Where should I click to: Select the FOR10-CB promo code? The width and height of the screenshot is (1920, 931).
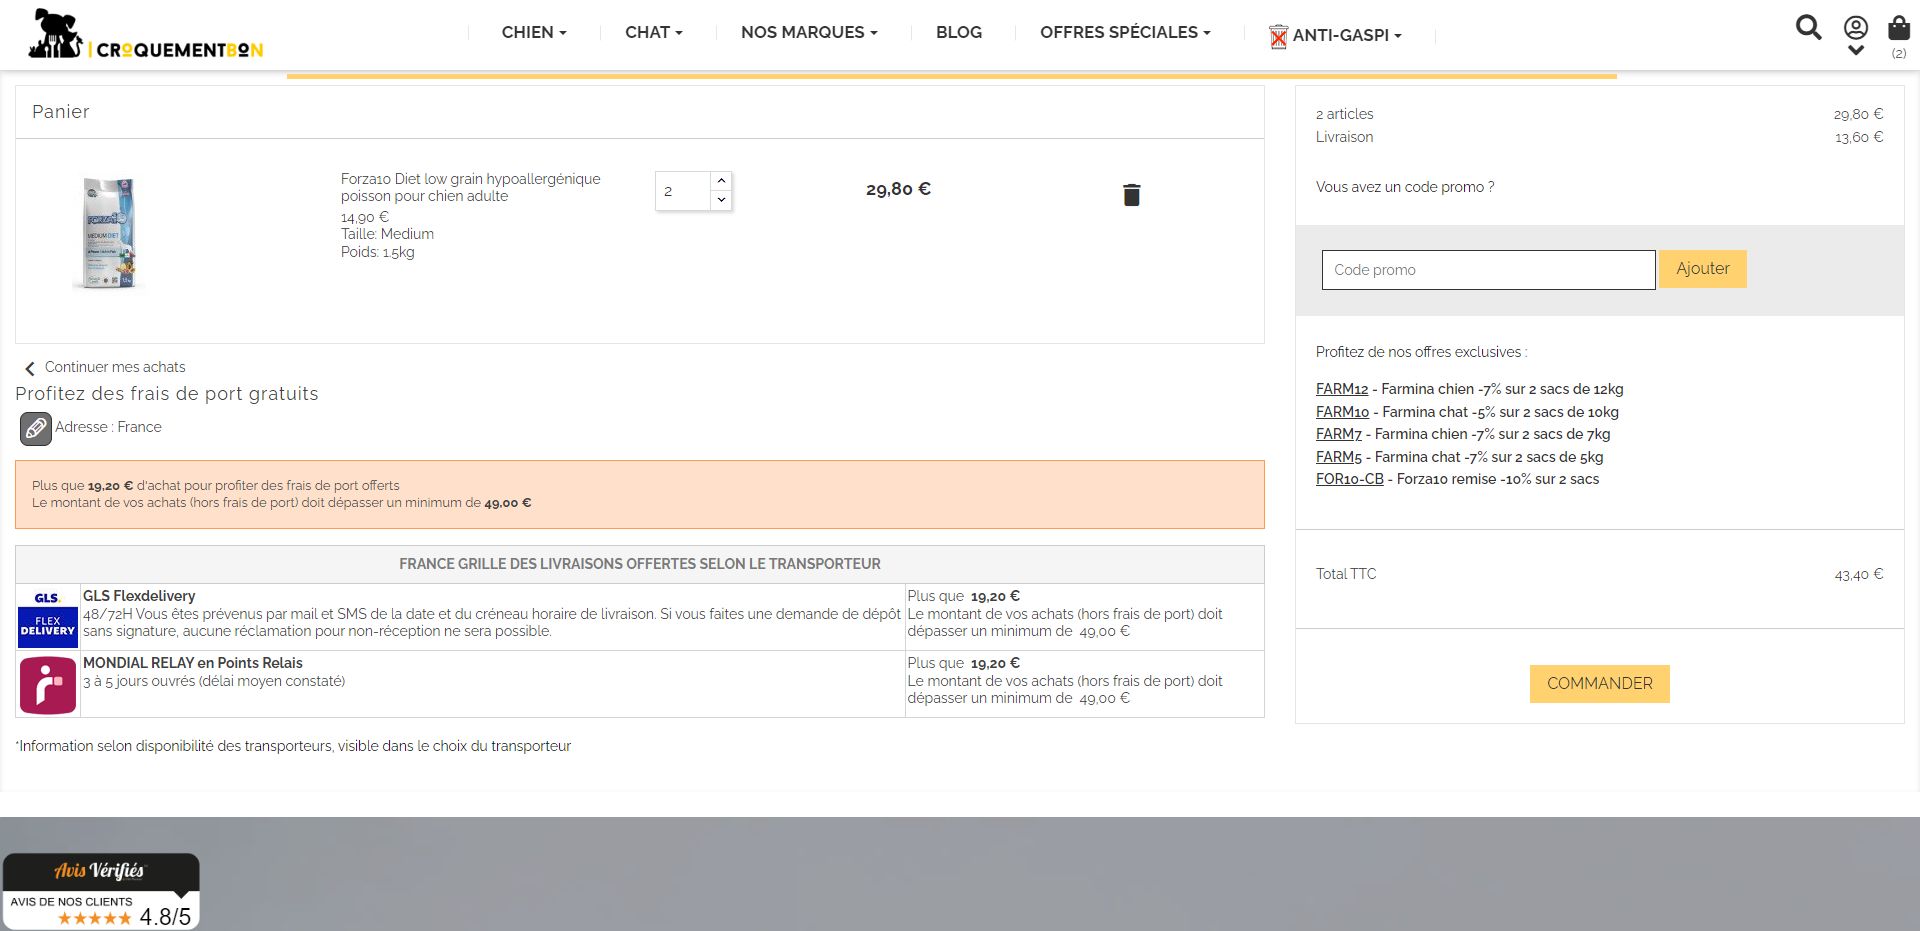click(1350, 479)
